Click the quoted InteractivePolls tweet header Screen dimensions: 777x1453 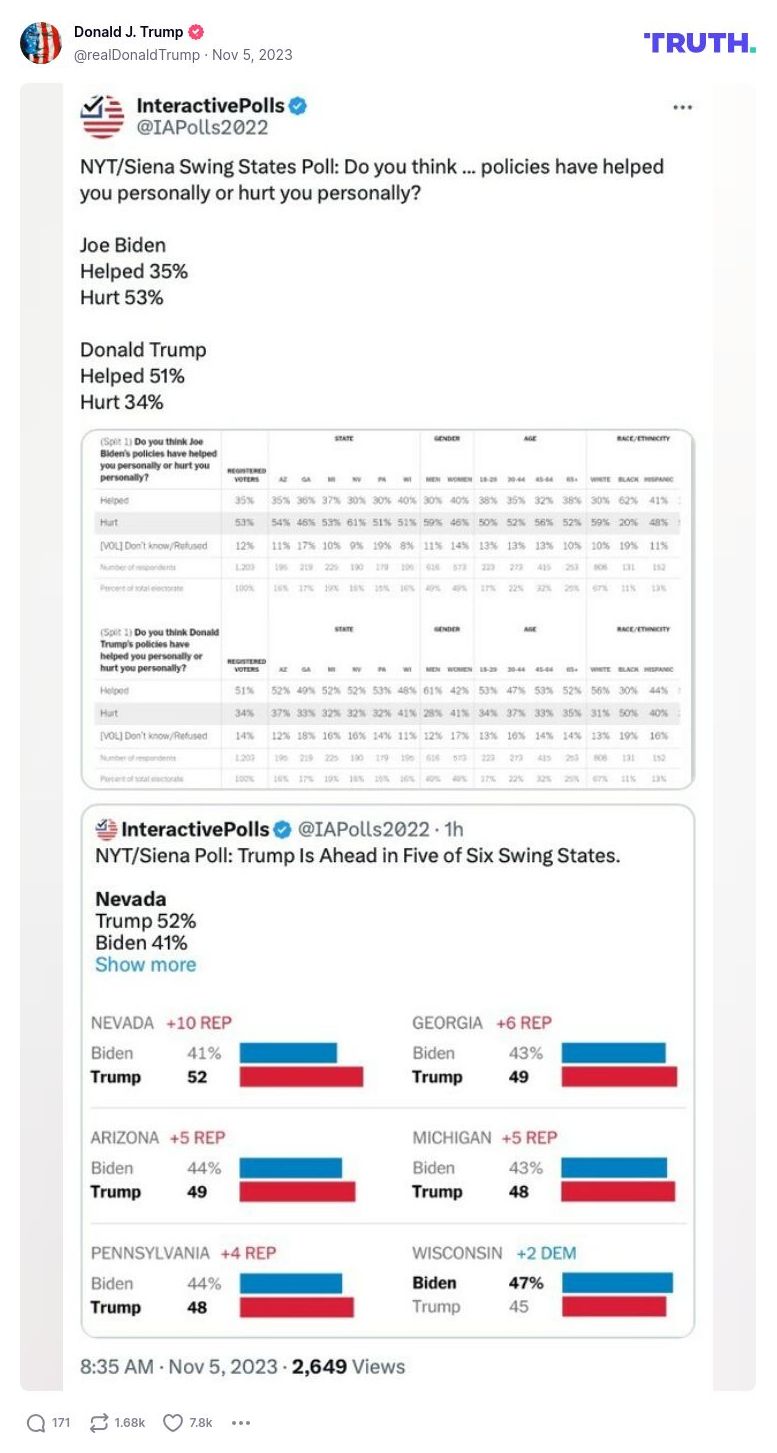tap(280, 830)
